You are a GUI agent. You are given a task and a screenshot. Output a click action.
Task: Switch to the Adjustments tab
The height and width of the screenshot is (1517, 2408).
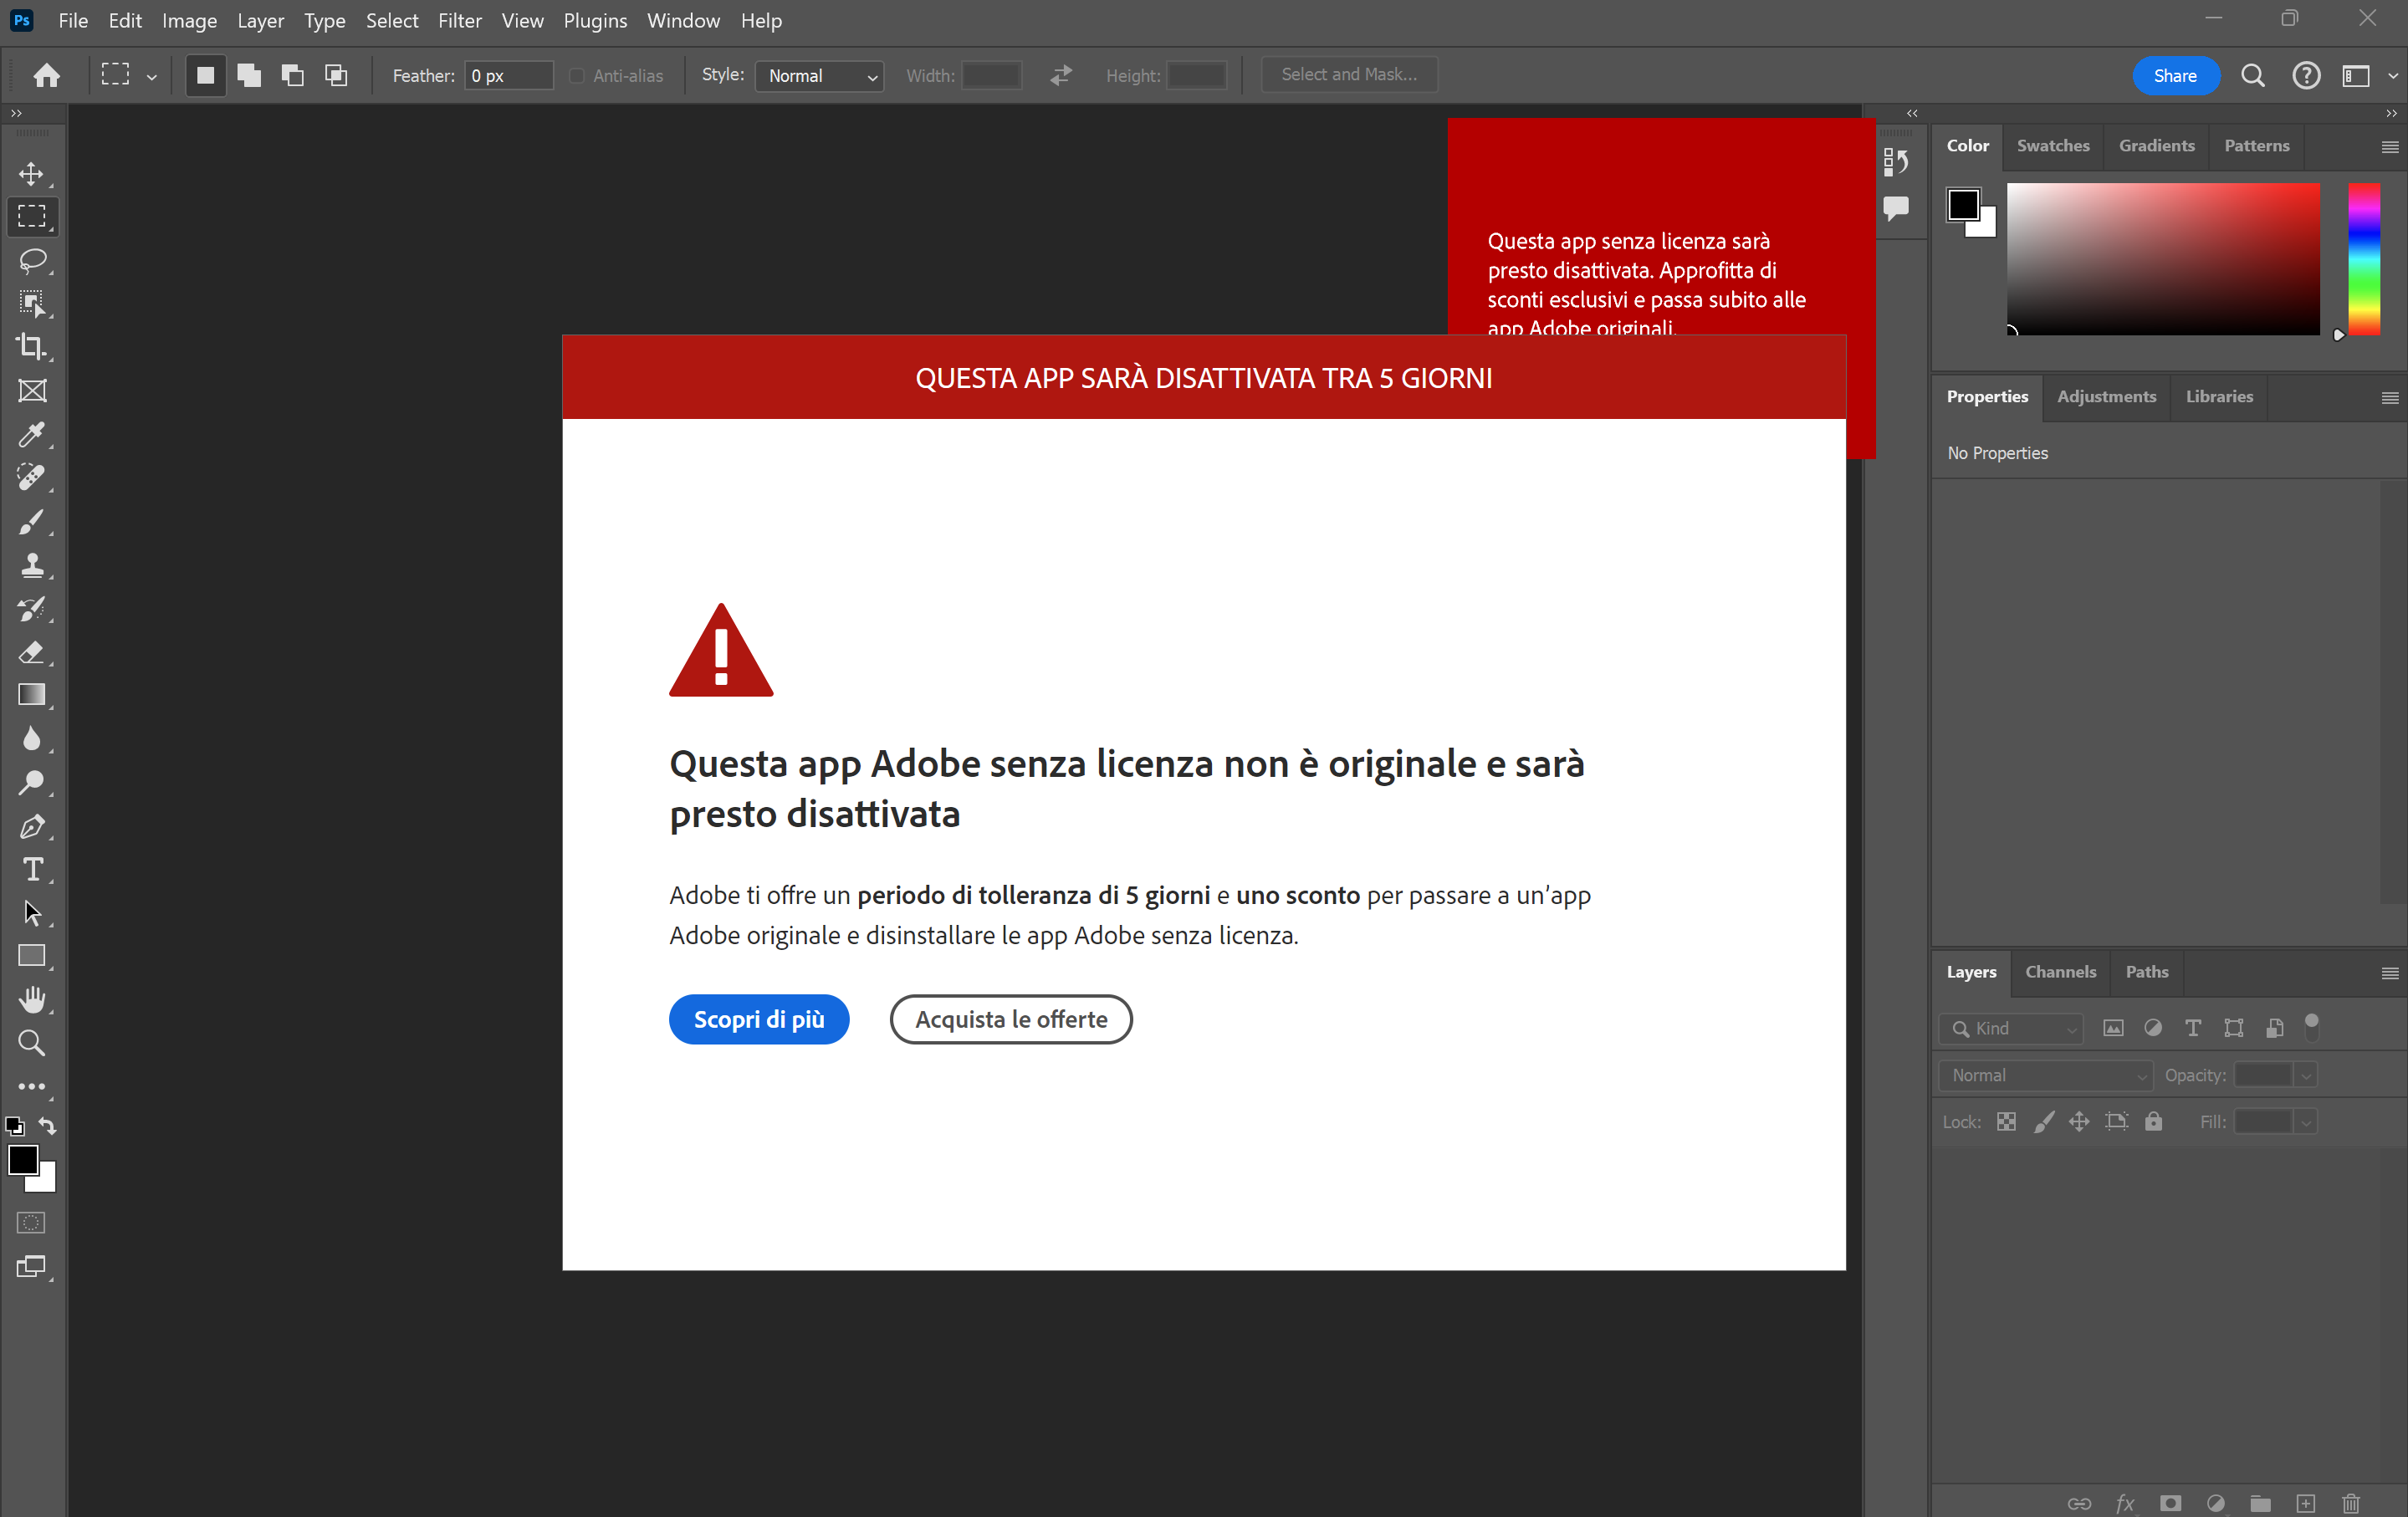pyautogui.click(x=2106, y=397)
